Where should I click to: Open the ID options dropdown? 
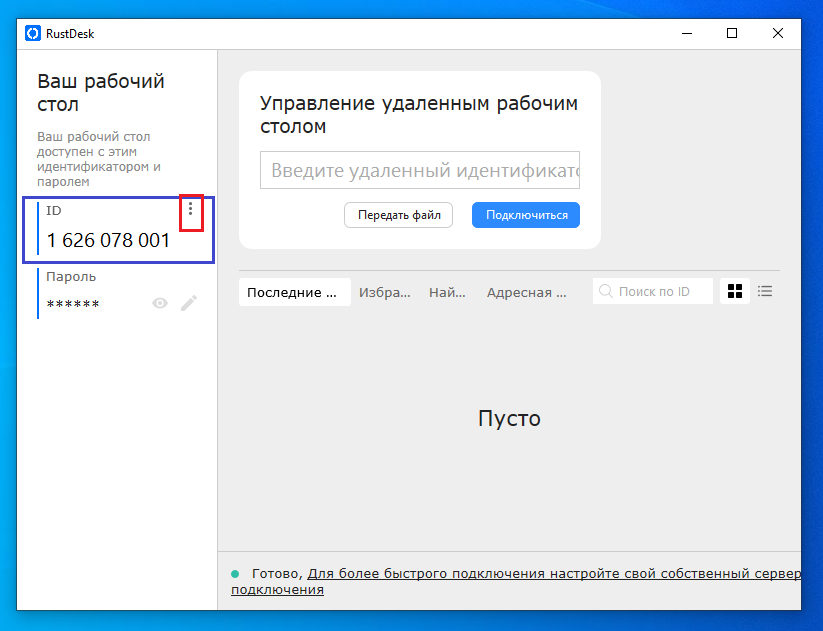(191, 211)
